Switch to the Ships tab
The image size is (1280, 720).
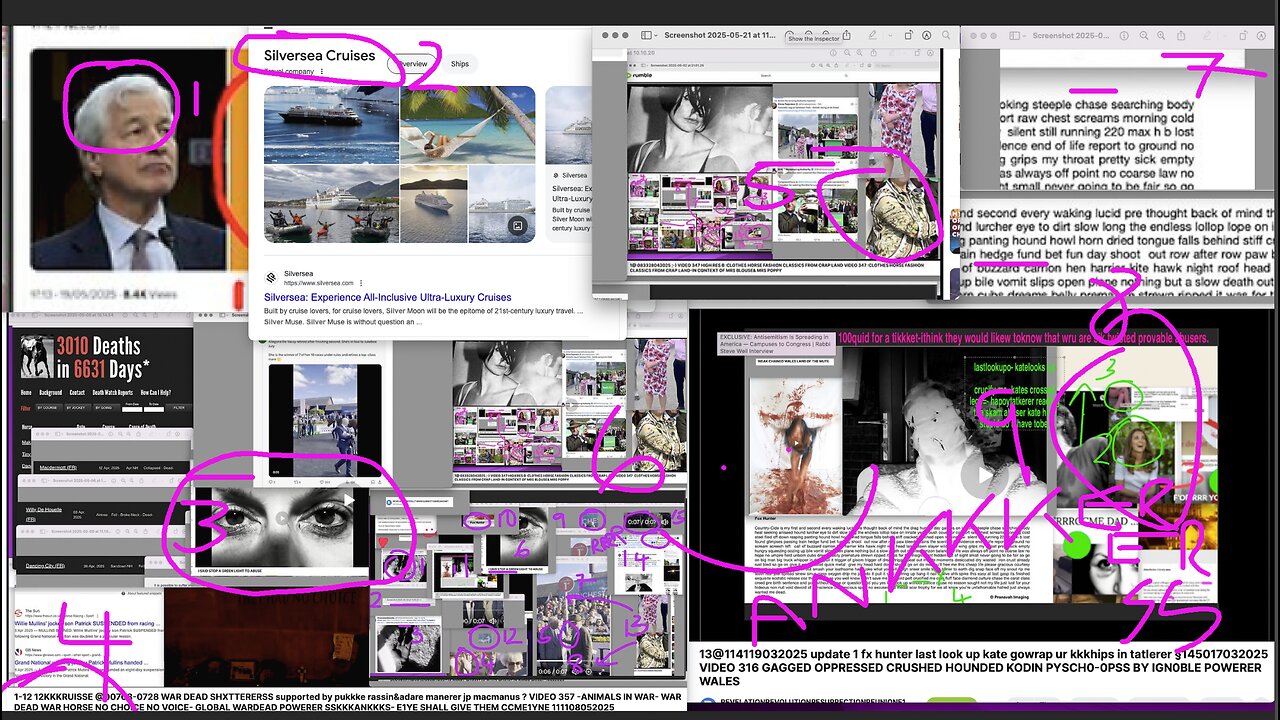pyautogui.click(x=460, y=63)
